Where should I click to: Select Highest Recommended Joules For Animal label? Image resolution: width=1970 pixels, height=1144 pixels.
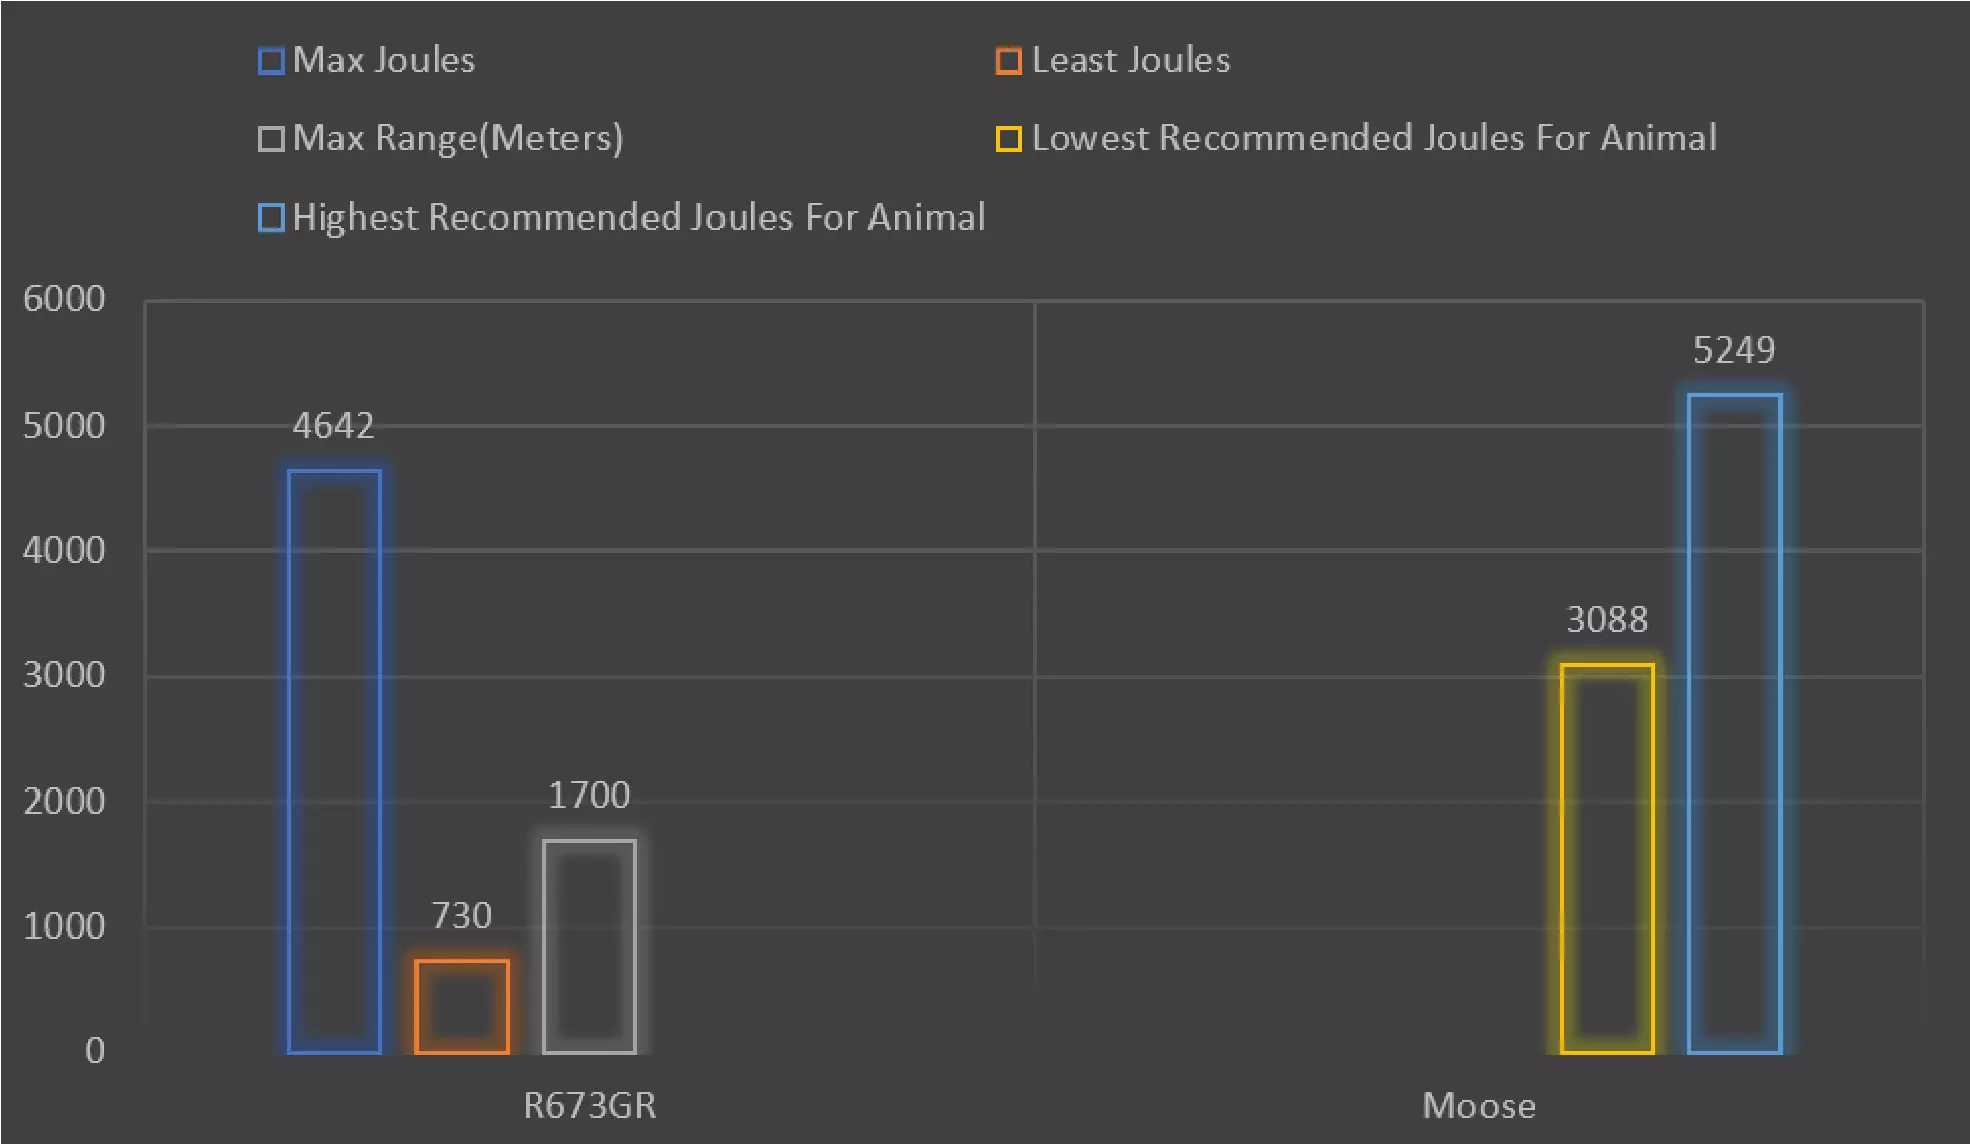639,217
